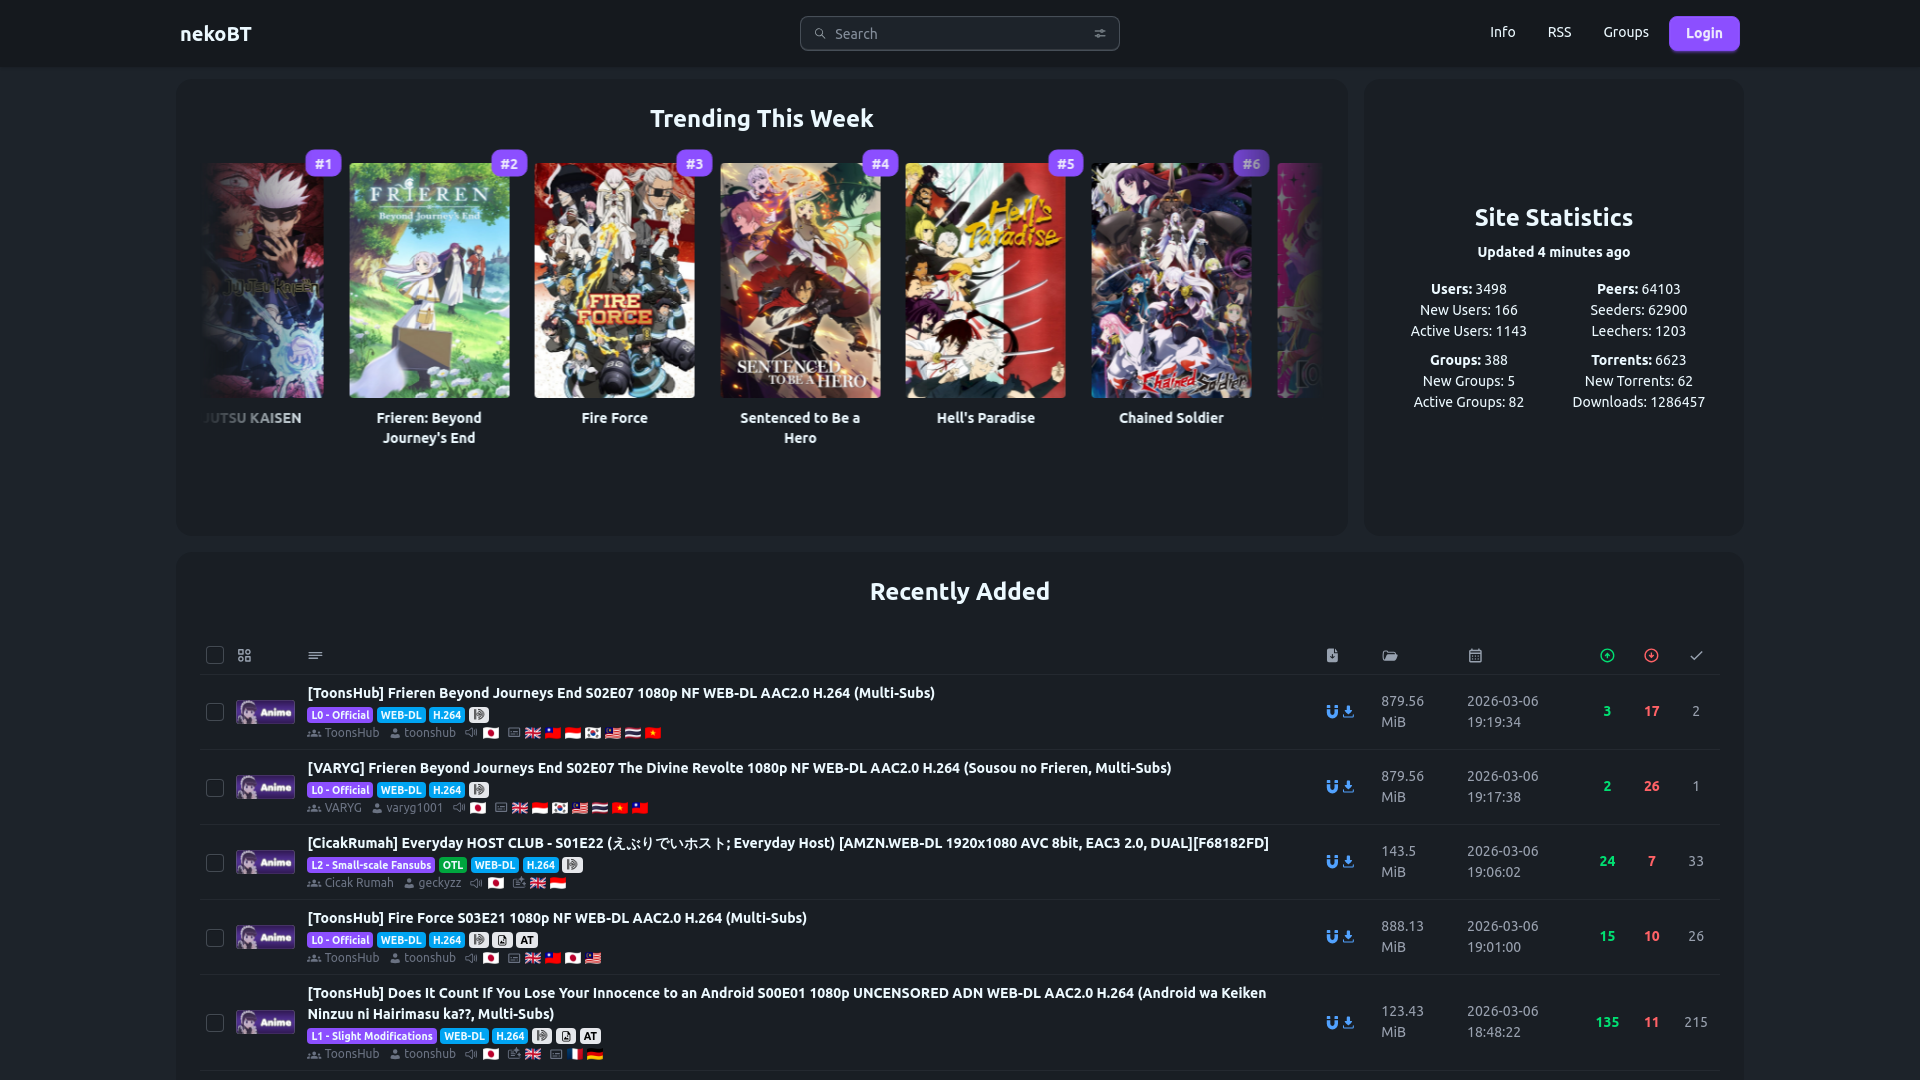Open advanced search filter options
Viewport: 1920px width, 1080px height.
pyautogui.click(x=1100, y=34)
